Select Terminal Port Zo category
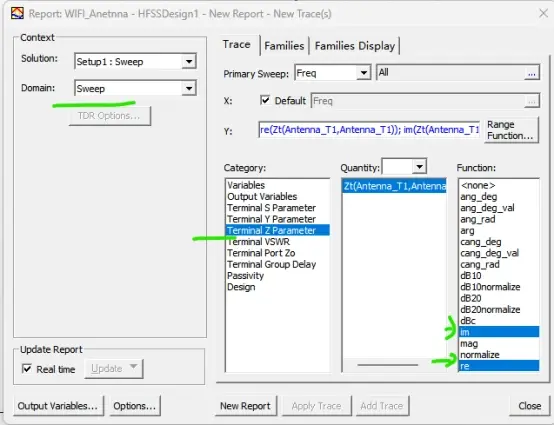The image size is (554, 425). click(261, 253)
